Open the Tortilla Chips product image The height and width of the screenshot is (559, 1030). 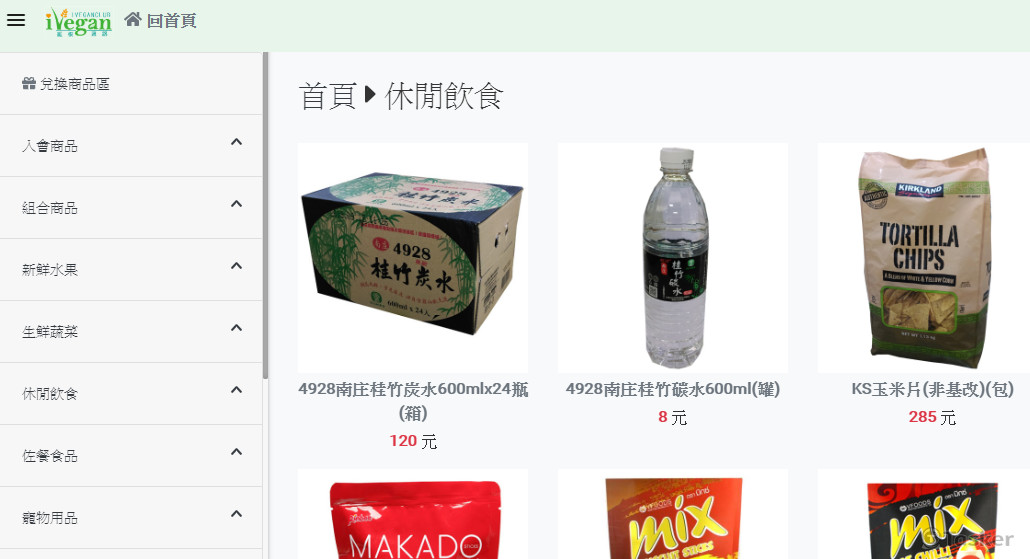point(924,258)
